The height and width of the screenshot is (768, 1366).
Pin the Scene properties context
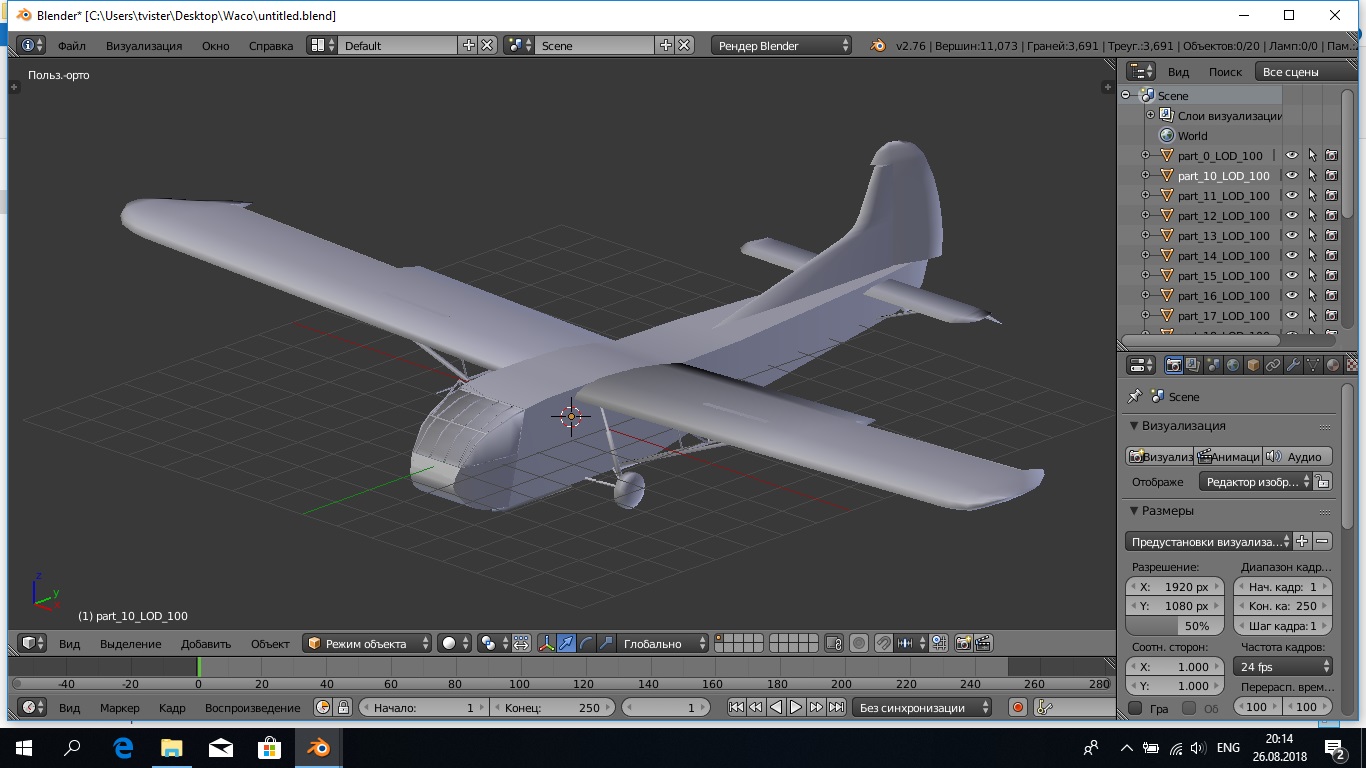[x=1135, y=396]
